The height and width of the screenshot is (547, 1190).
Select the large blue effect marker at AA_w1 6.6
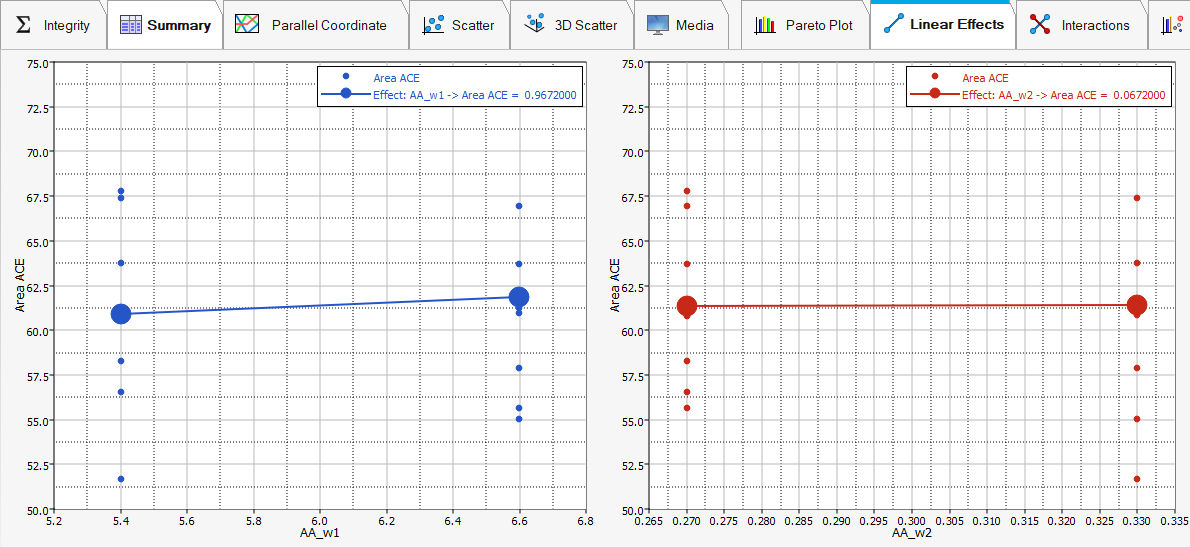pos(519,297)
